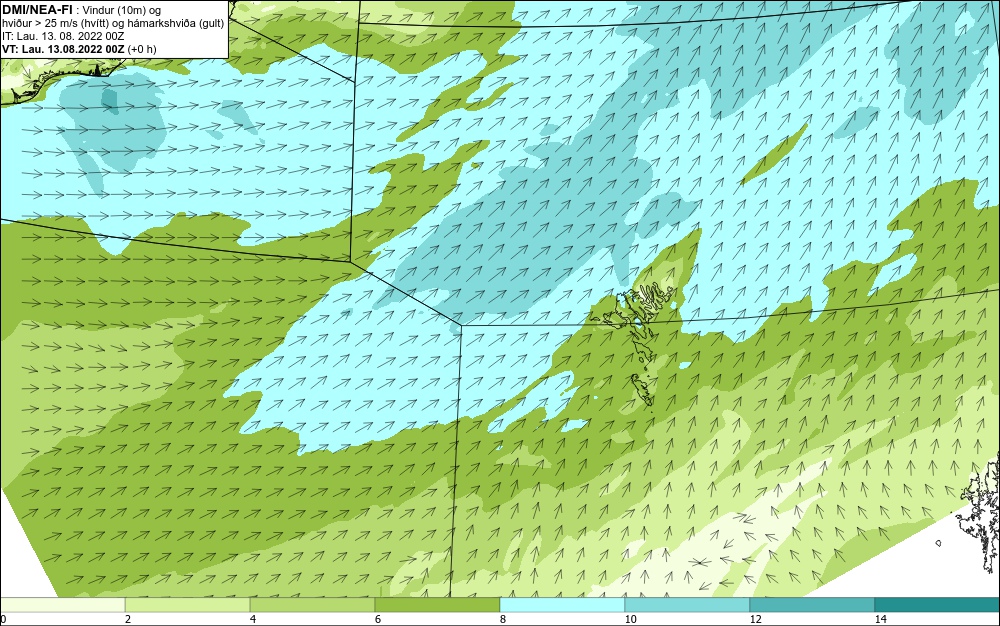1000x626 pixels.
Task: Click the legend value label '8'
Action: (x=503, y=619)
